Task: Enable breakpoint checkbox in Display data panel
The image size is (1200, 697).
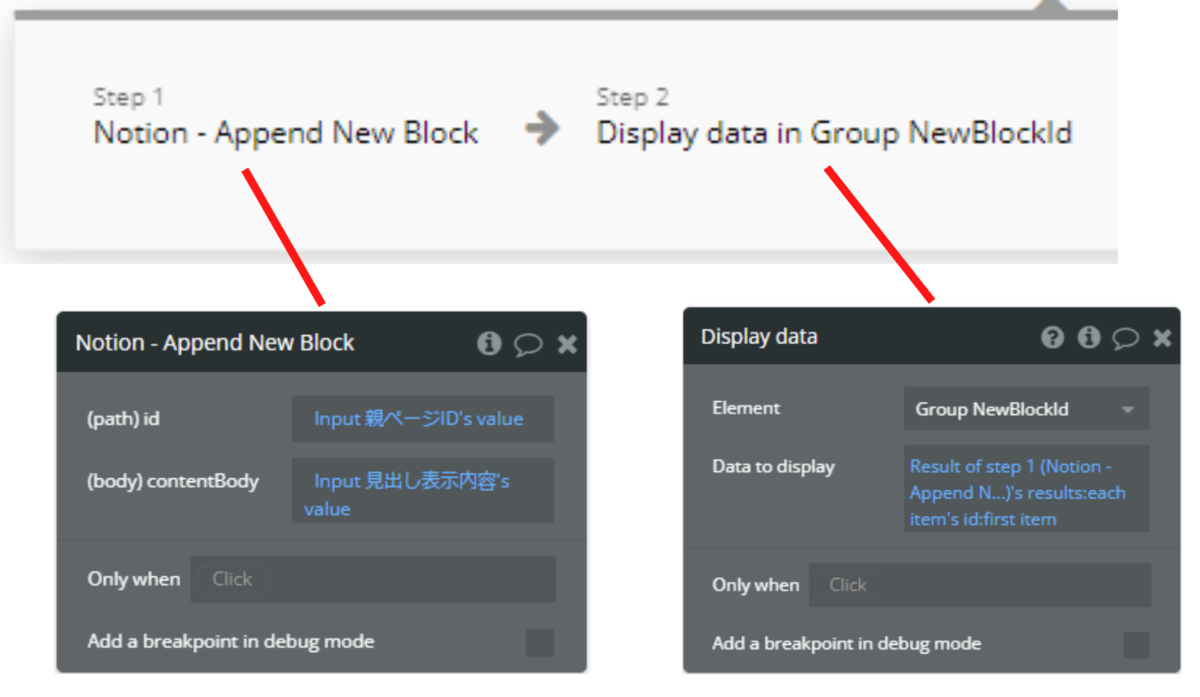Action: [x=1136, y=644]
